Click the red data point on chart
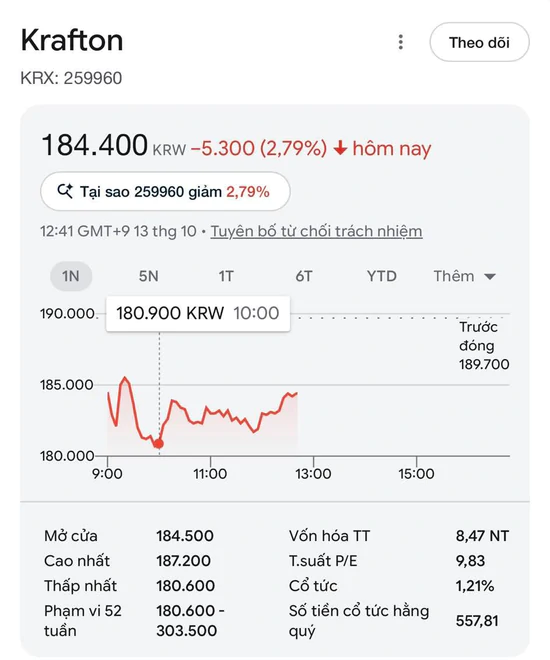The image size is (550, 660). (159, 444)
